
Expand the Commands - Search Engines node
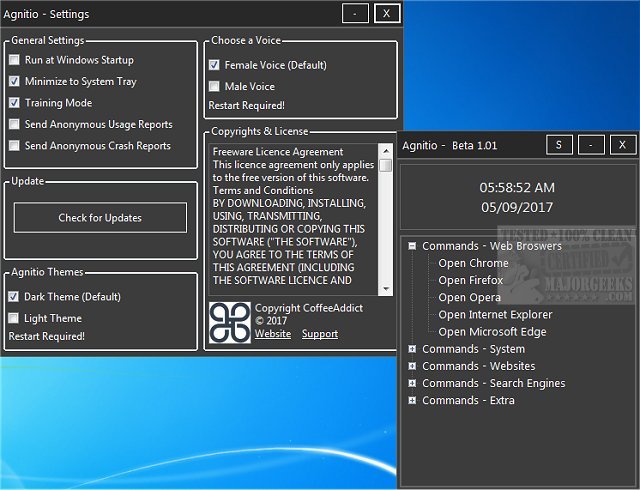coord(412,383)
